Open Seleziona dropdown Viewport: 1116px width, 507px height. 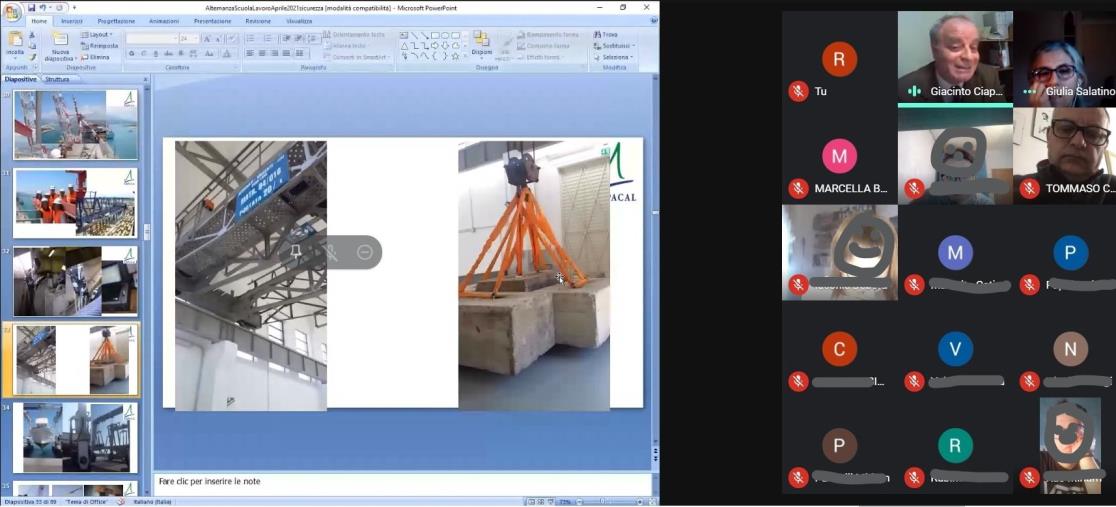click(614, 57)
